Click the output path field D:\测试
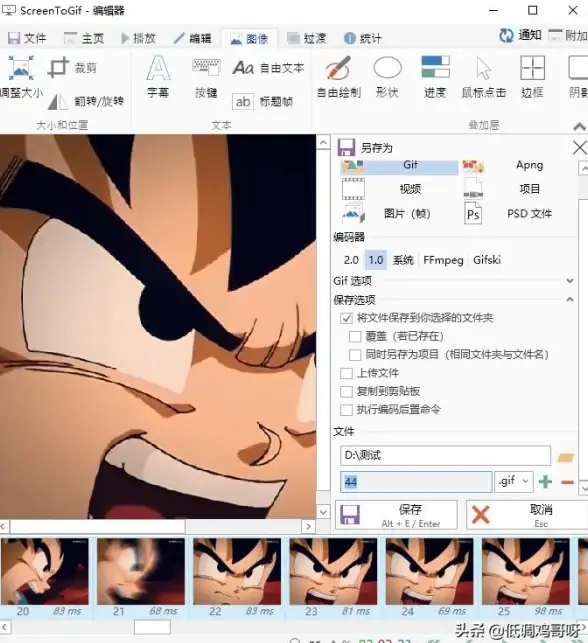 (x=445, y=456)
